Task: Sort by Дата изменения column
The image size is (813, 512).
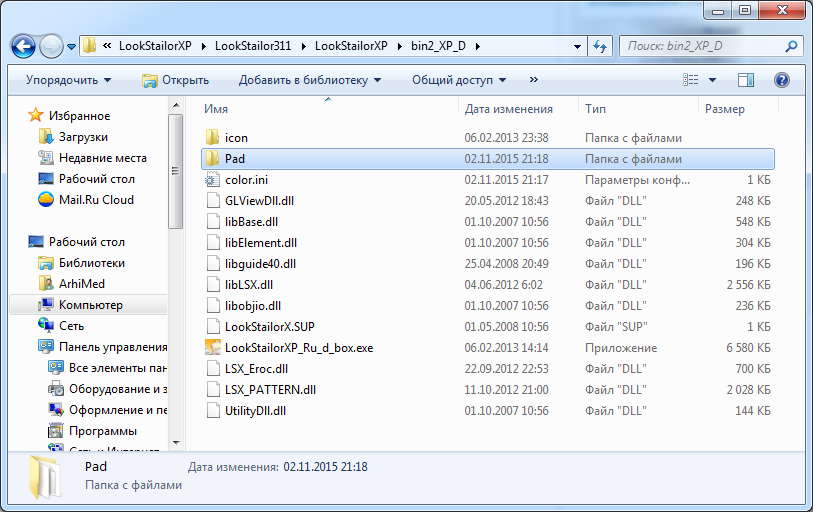Action: point(509,109)
